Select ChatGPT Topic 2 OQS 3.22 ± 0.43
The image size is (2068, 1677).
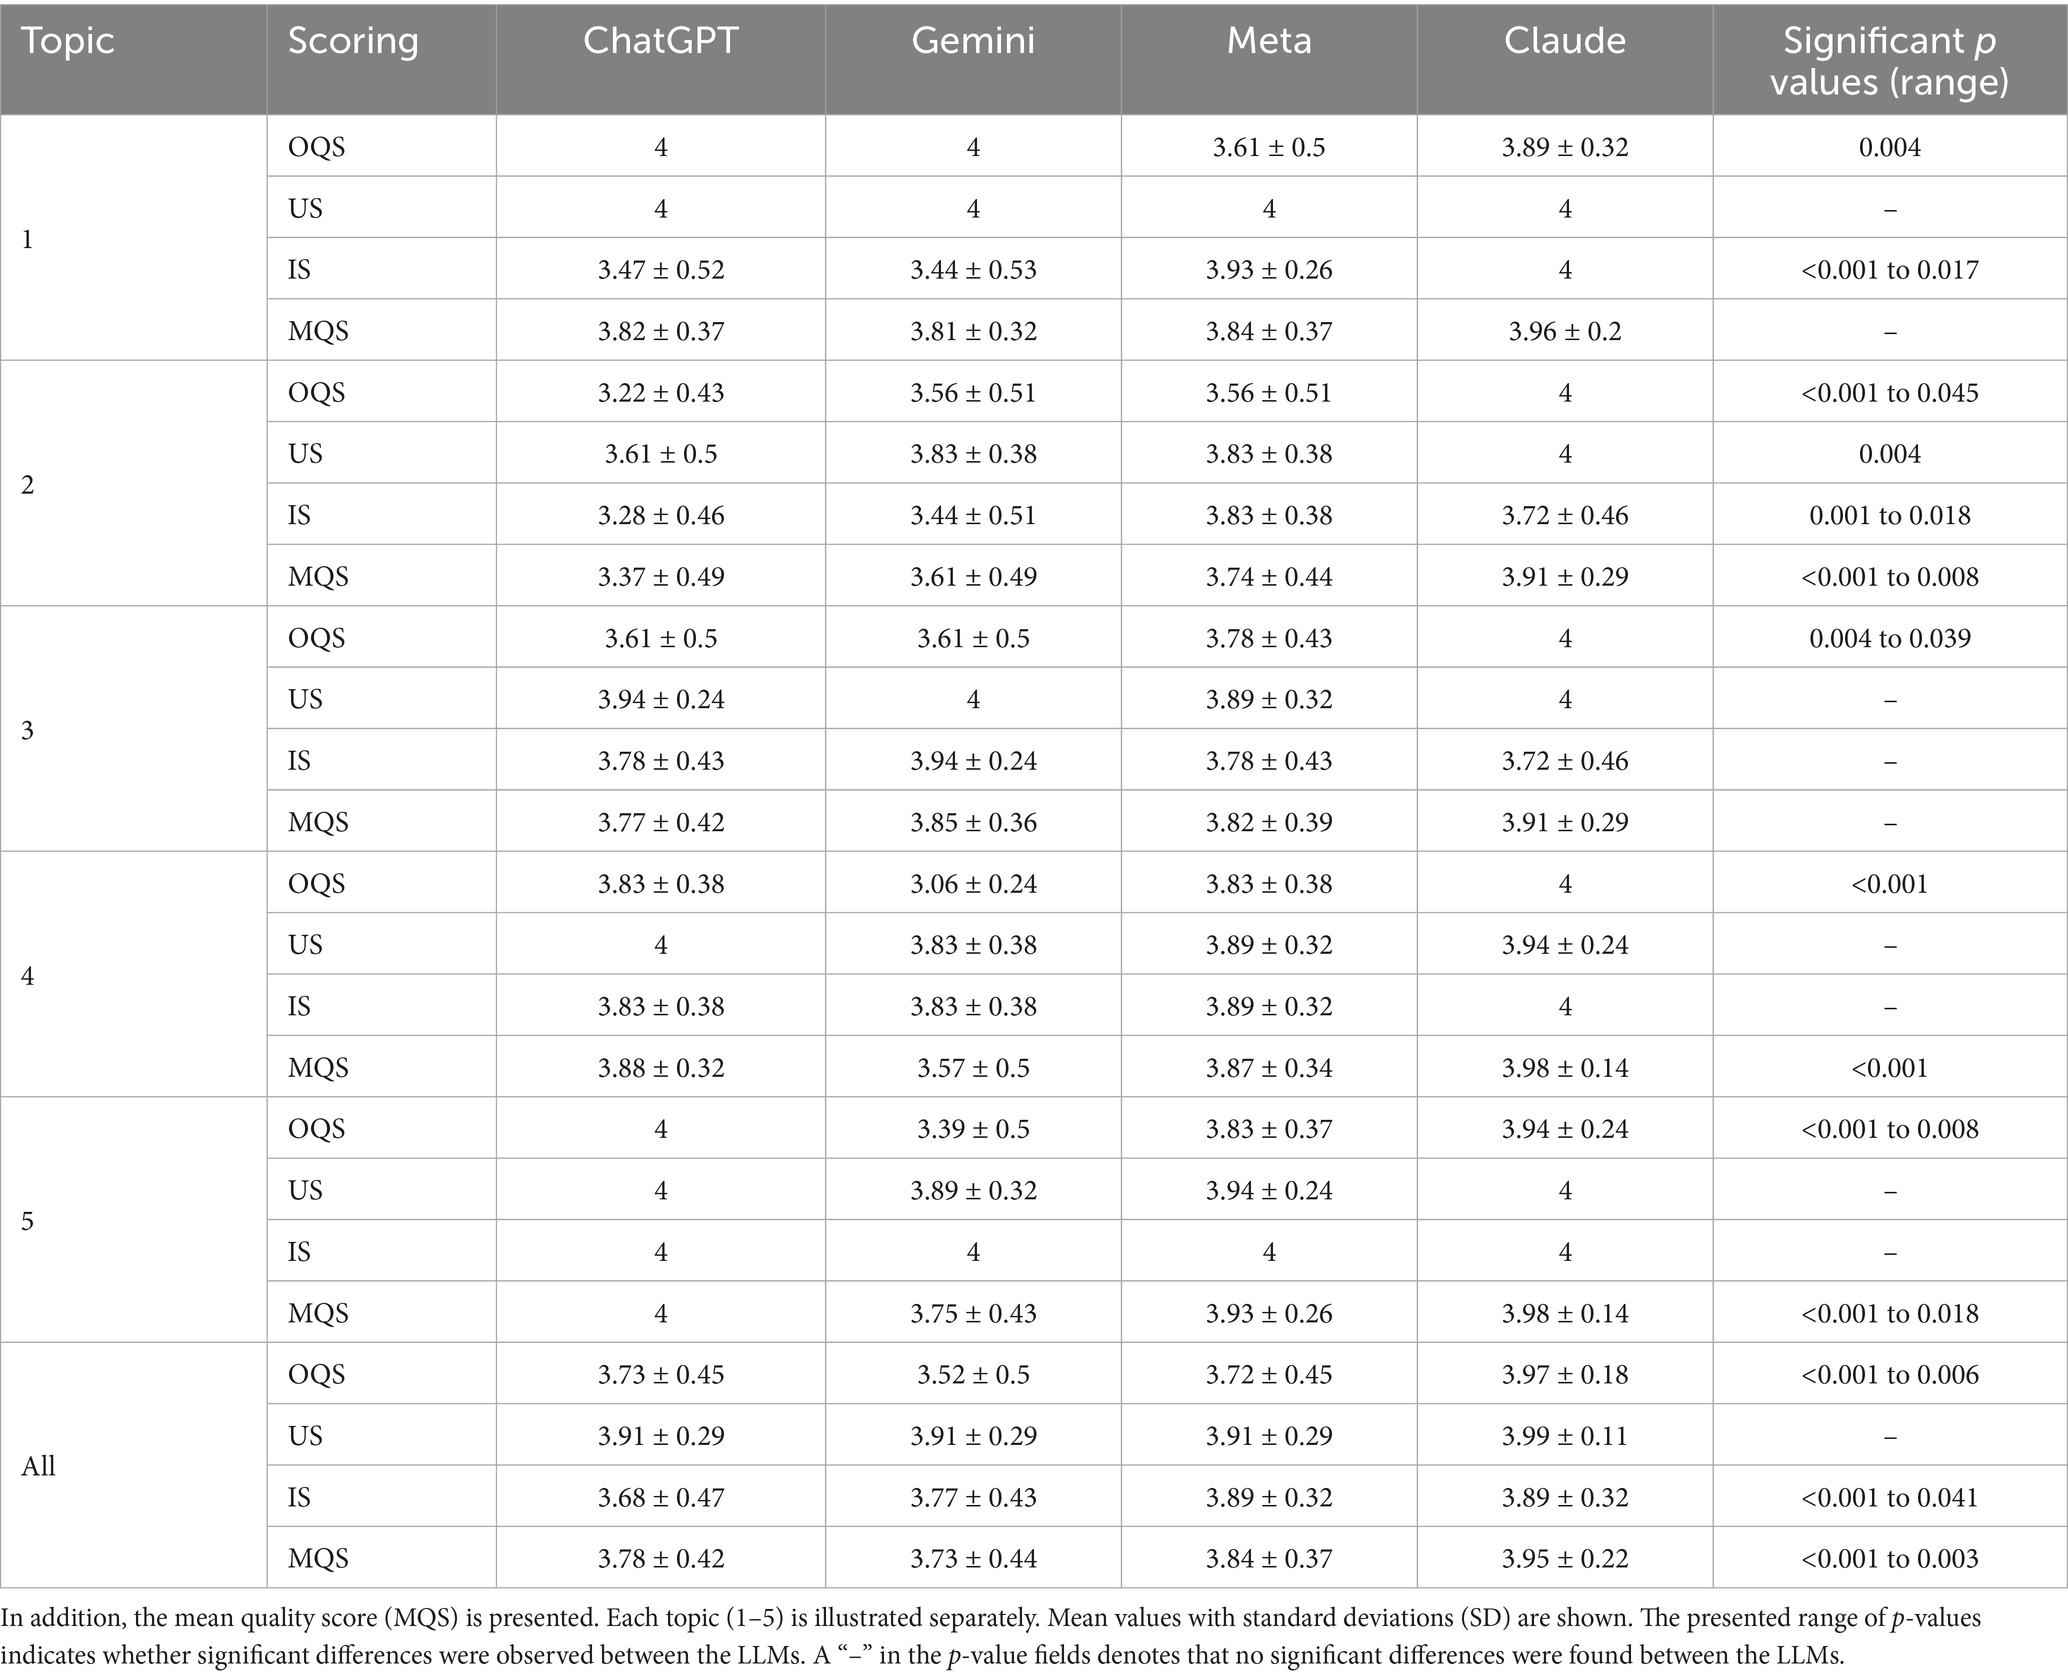[x=661, y=392]
